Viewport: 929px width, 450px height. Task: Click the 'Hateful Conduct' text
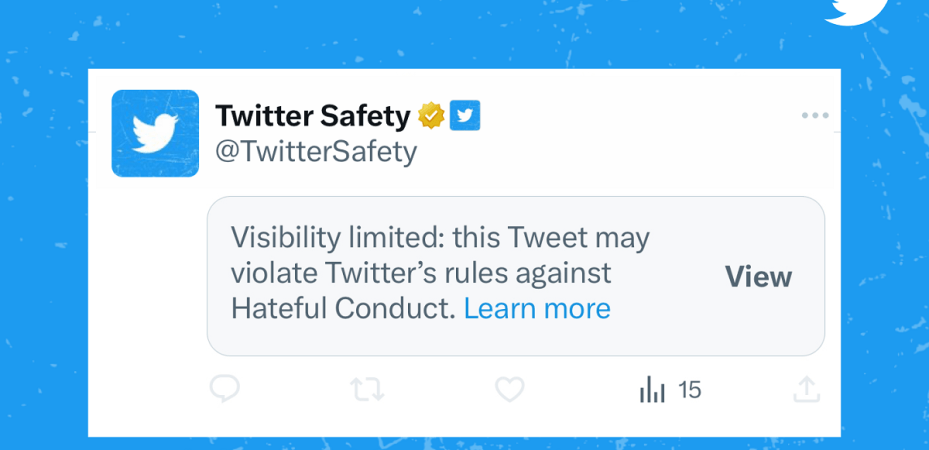click(x=342, y=309)
